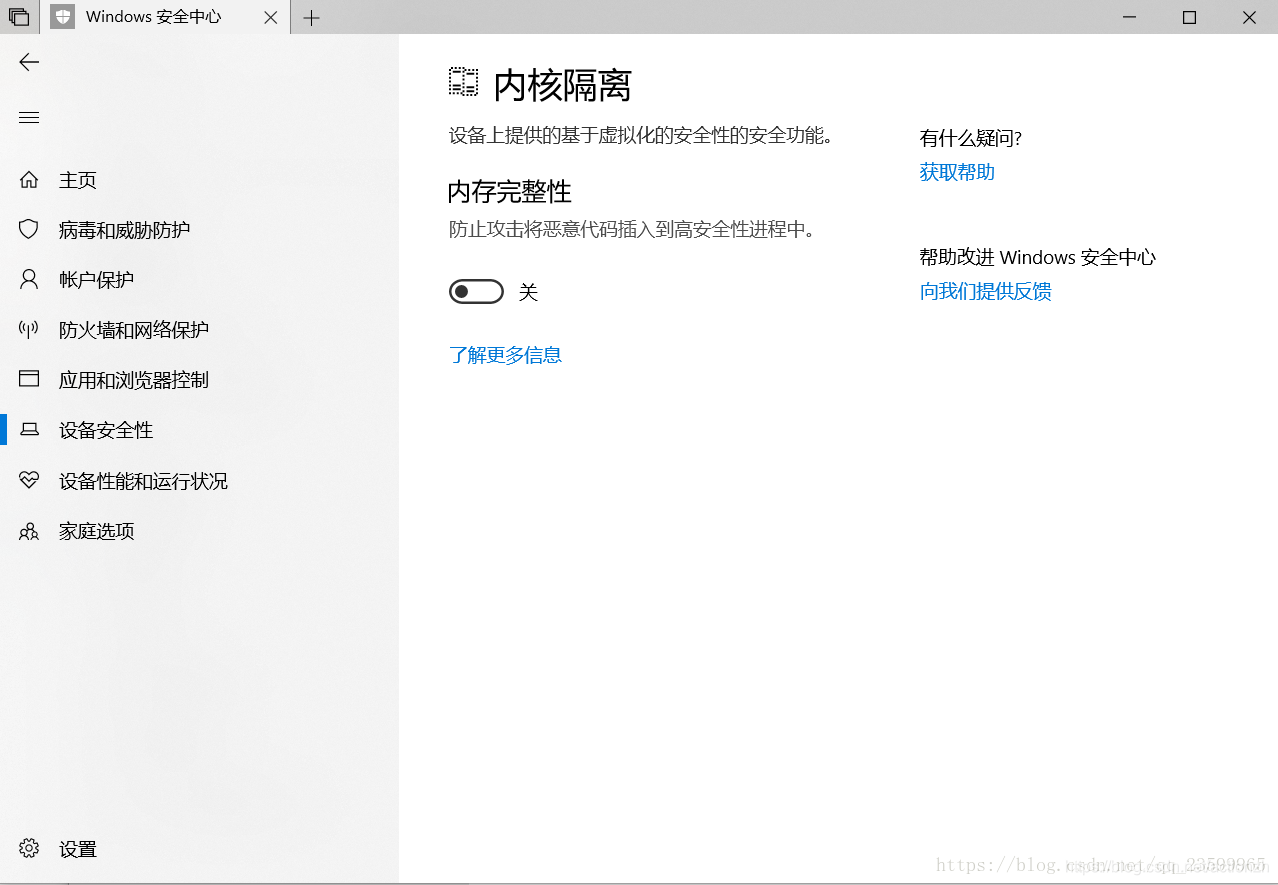Click the 有什么疑问? text

pos(970,138)
